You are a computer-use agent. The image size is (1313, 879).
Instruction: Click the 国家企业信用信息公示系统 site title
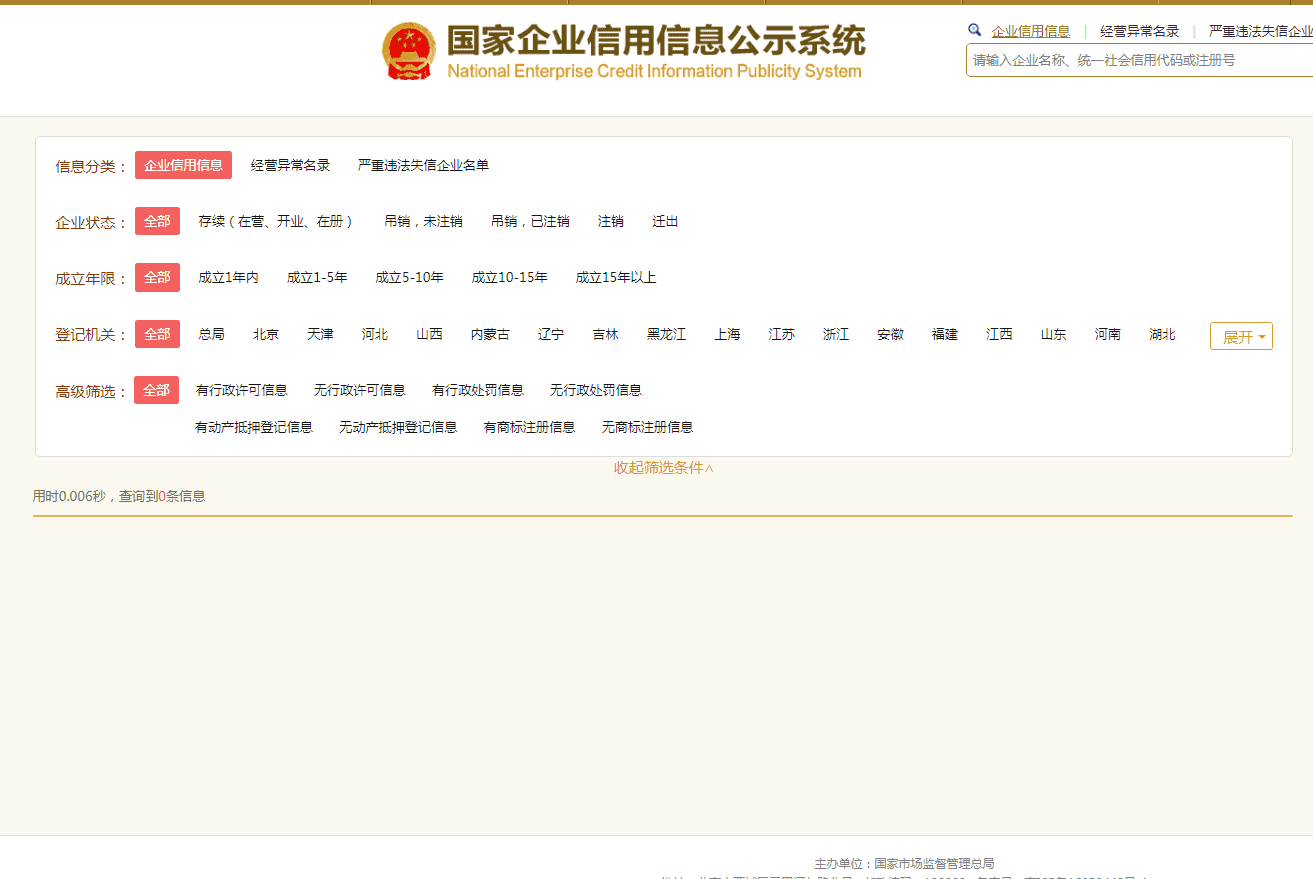coord(655,41)
